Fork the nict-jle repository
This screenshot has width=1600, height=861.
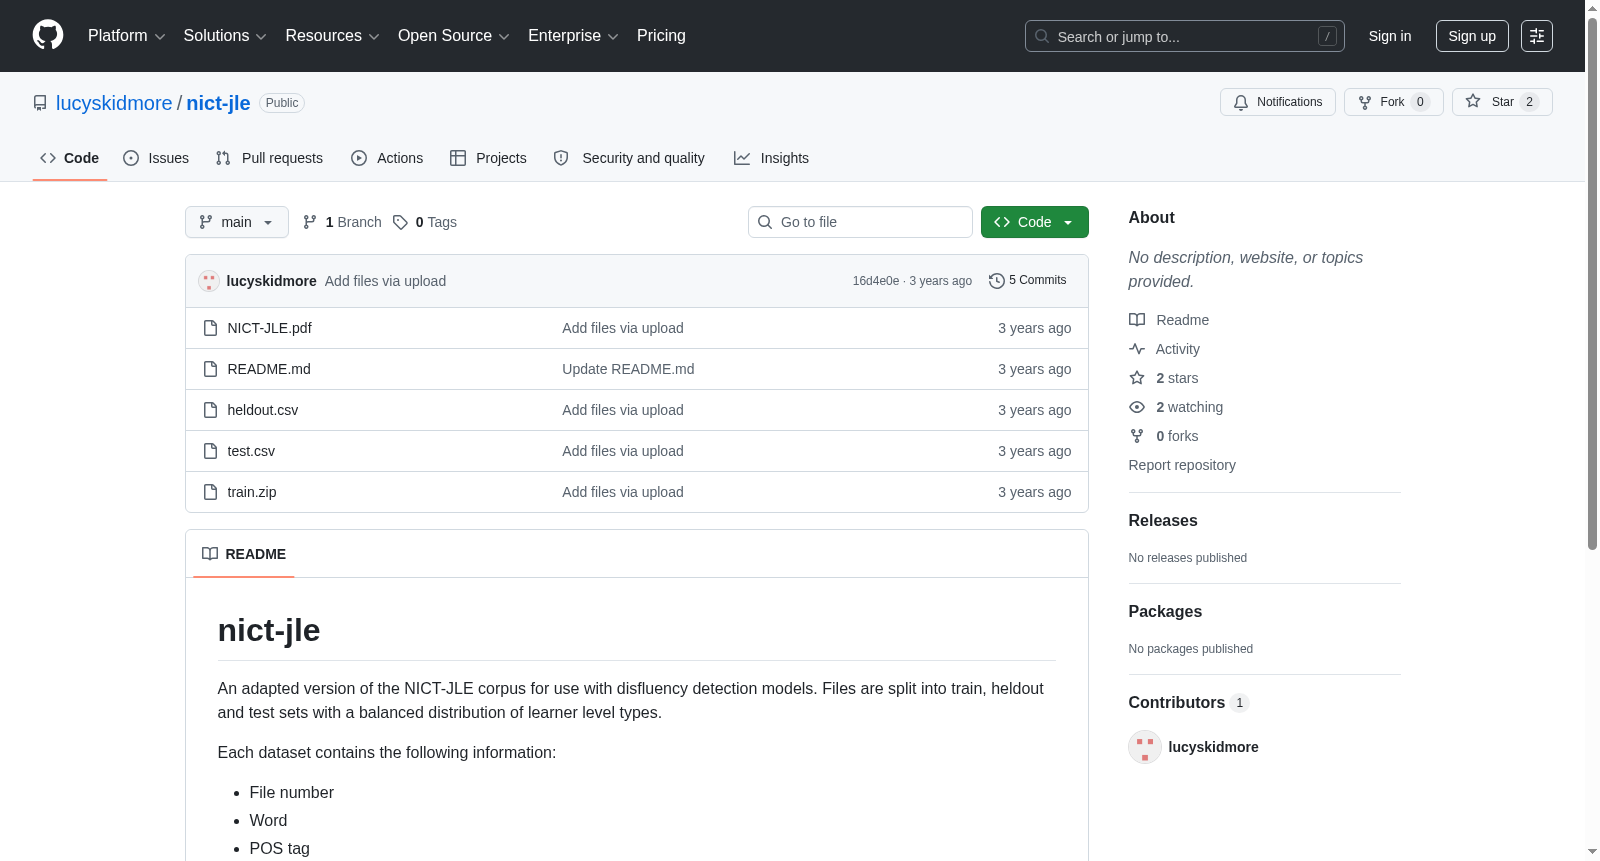(1394, 102)
